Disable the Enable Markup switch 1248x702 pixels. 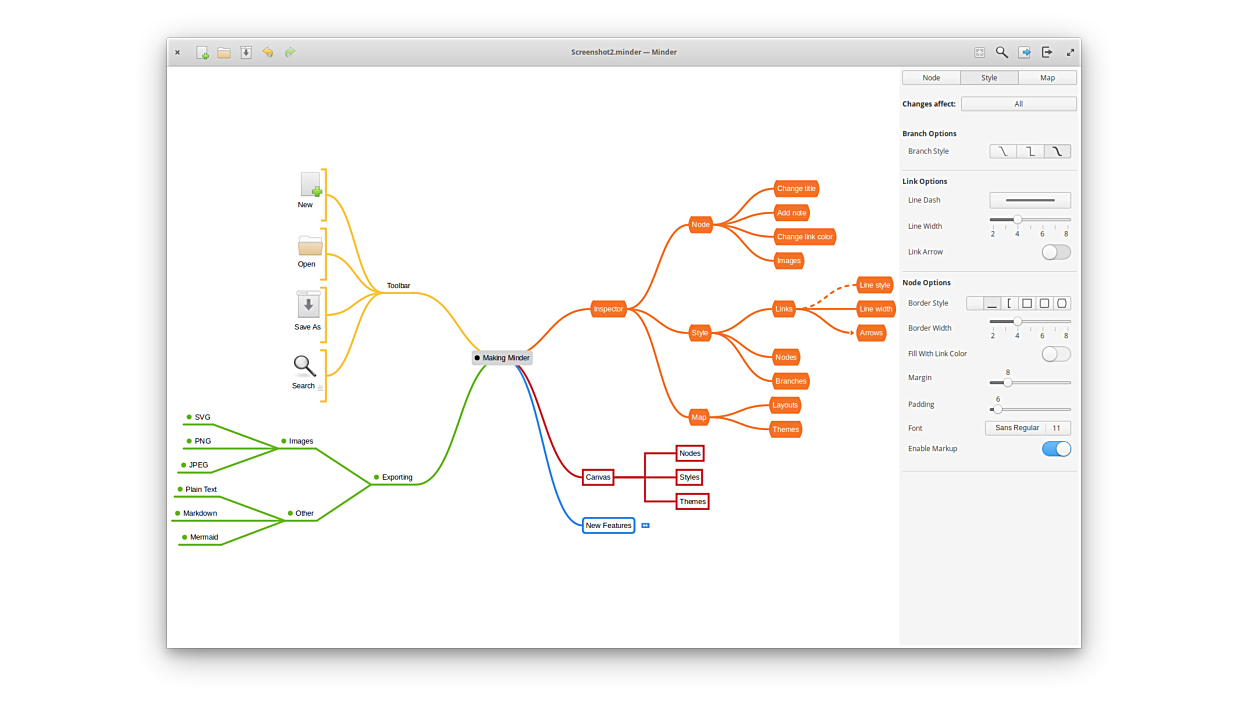[1056, 449]
